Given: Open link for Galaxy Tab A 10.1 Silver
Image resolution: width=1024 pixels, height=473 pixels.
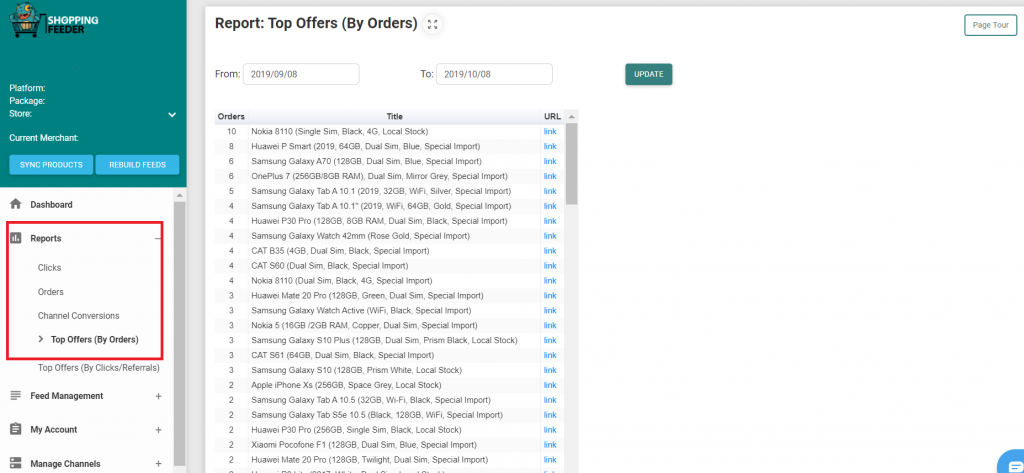Looking at the screenshot, I should (550, 191).
